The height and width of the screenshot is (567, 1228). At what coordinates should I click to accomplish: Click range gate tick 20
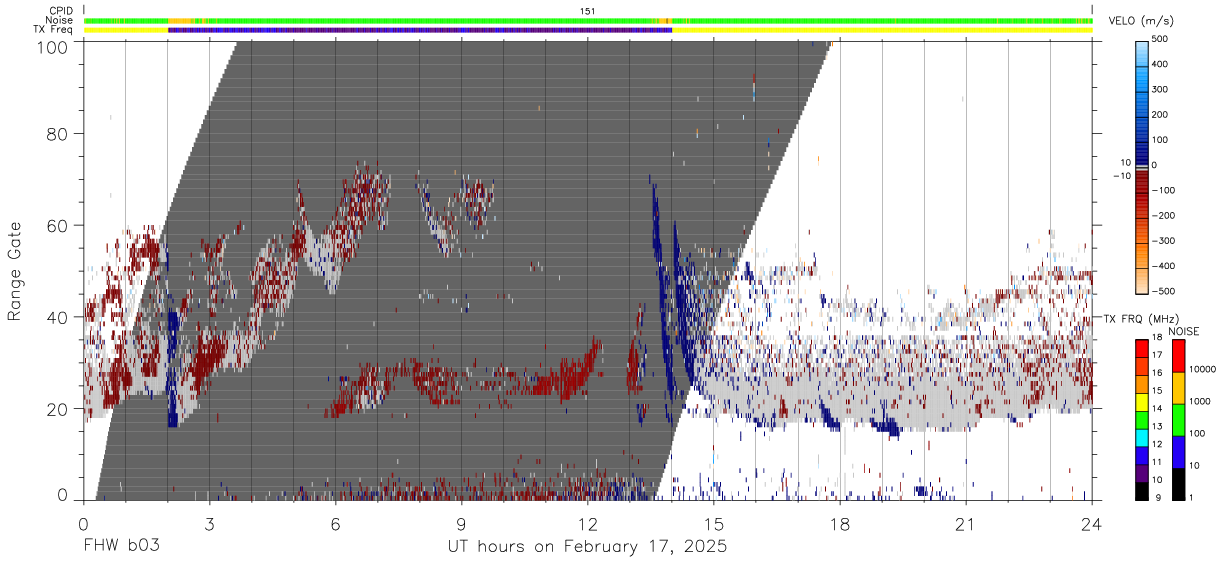tap(58, 409)
